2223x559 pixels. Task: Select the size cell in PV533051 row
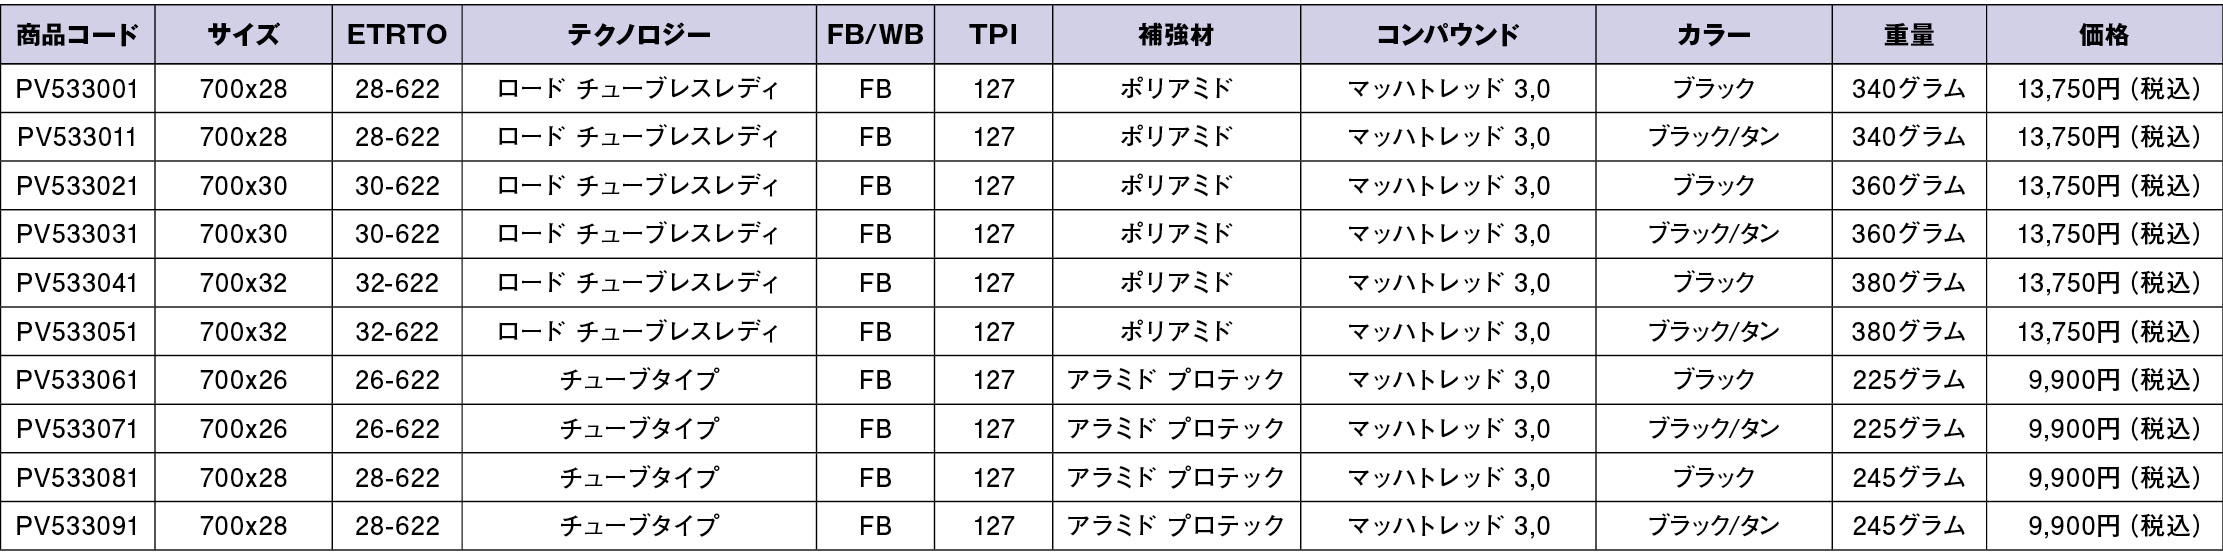pos(243,332)
